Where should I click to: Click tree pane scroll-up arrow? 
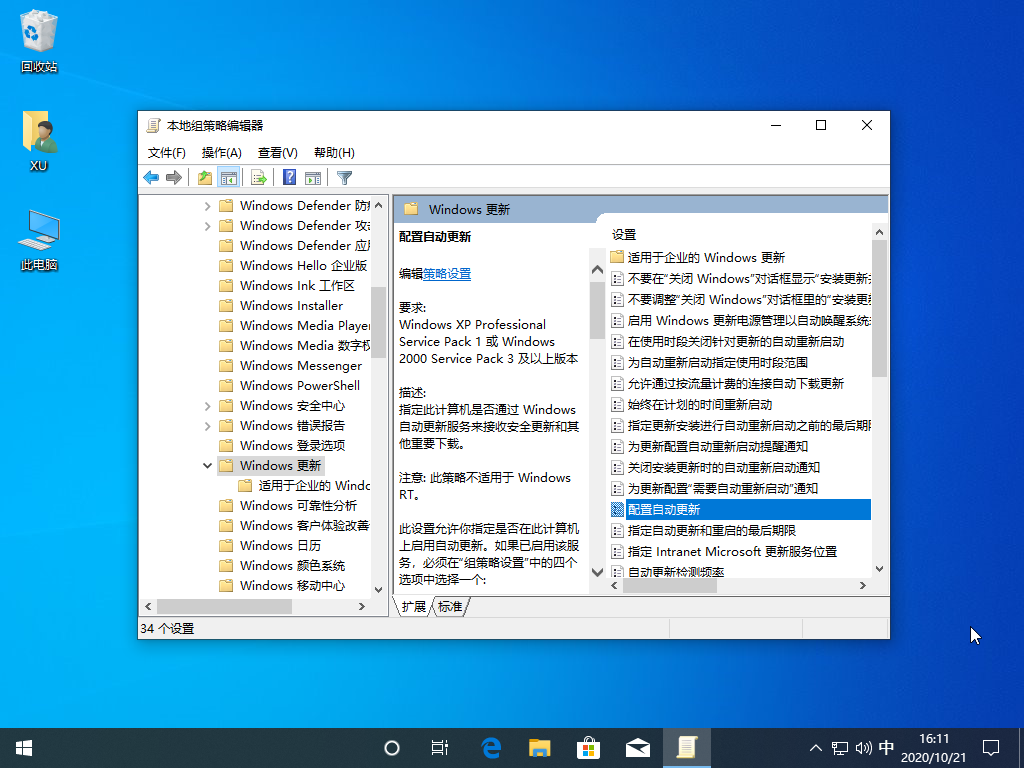tap(378, 206)
